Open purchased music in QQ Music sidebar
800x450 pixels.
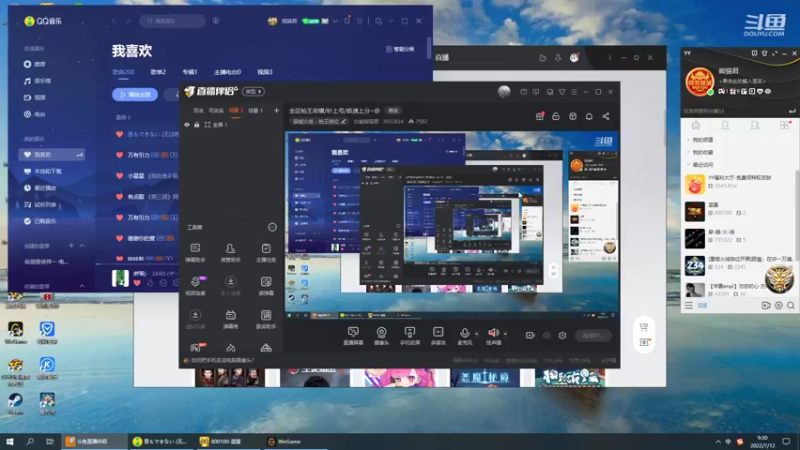40,221
